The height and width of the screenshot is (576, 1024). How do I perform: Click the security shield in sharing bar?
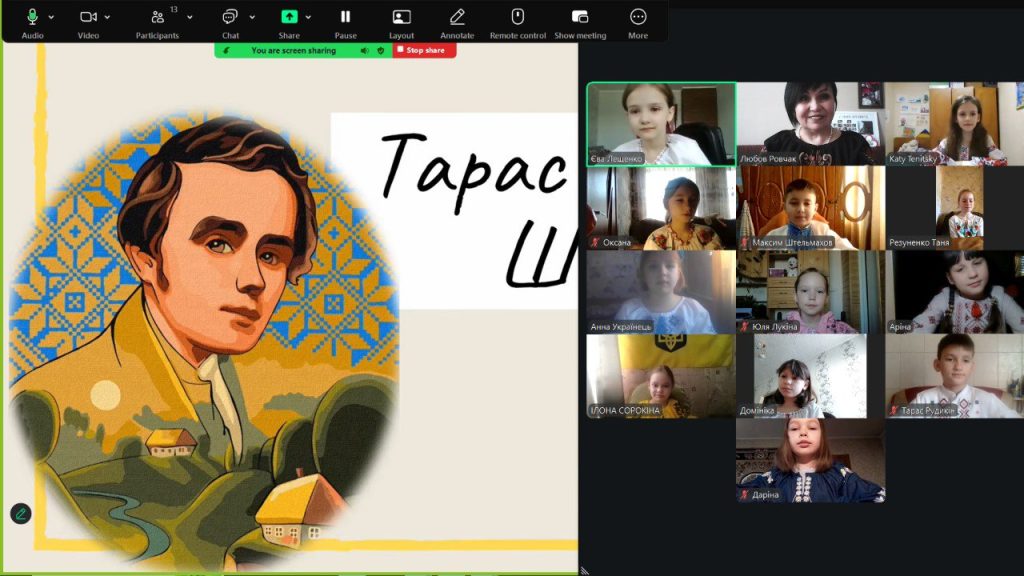click(x=381, y=50)
